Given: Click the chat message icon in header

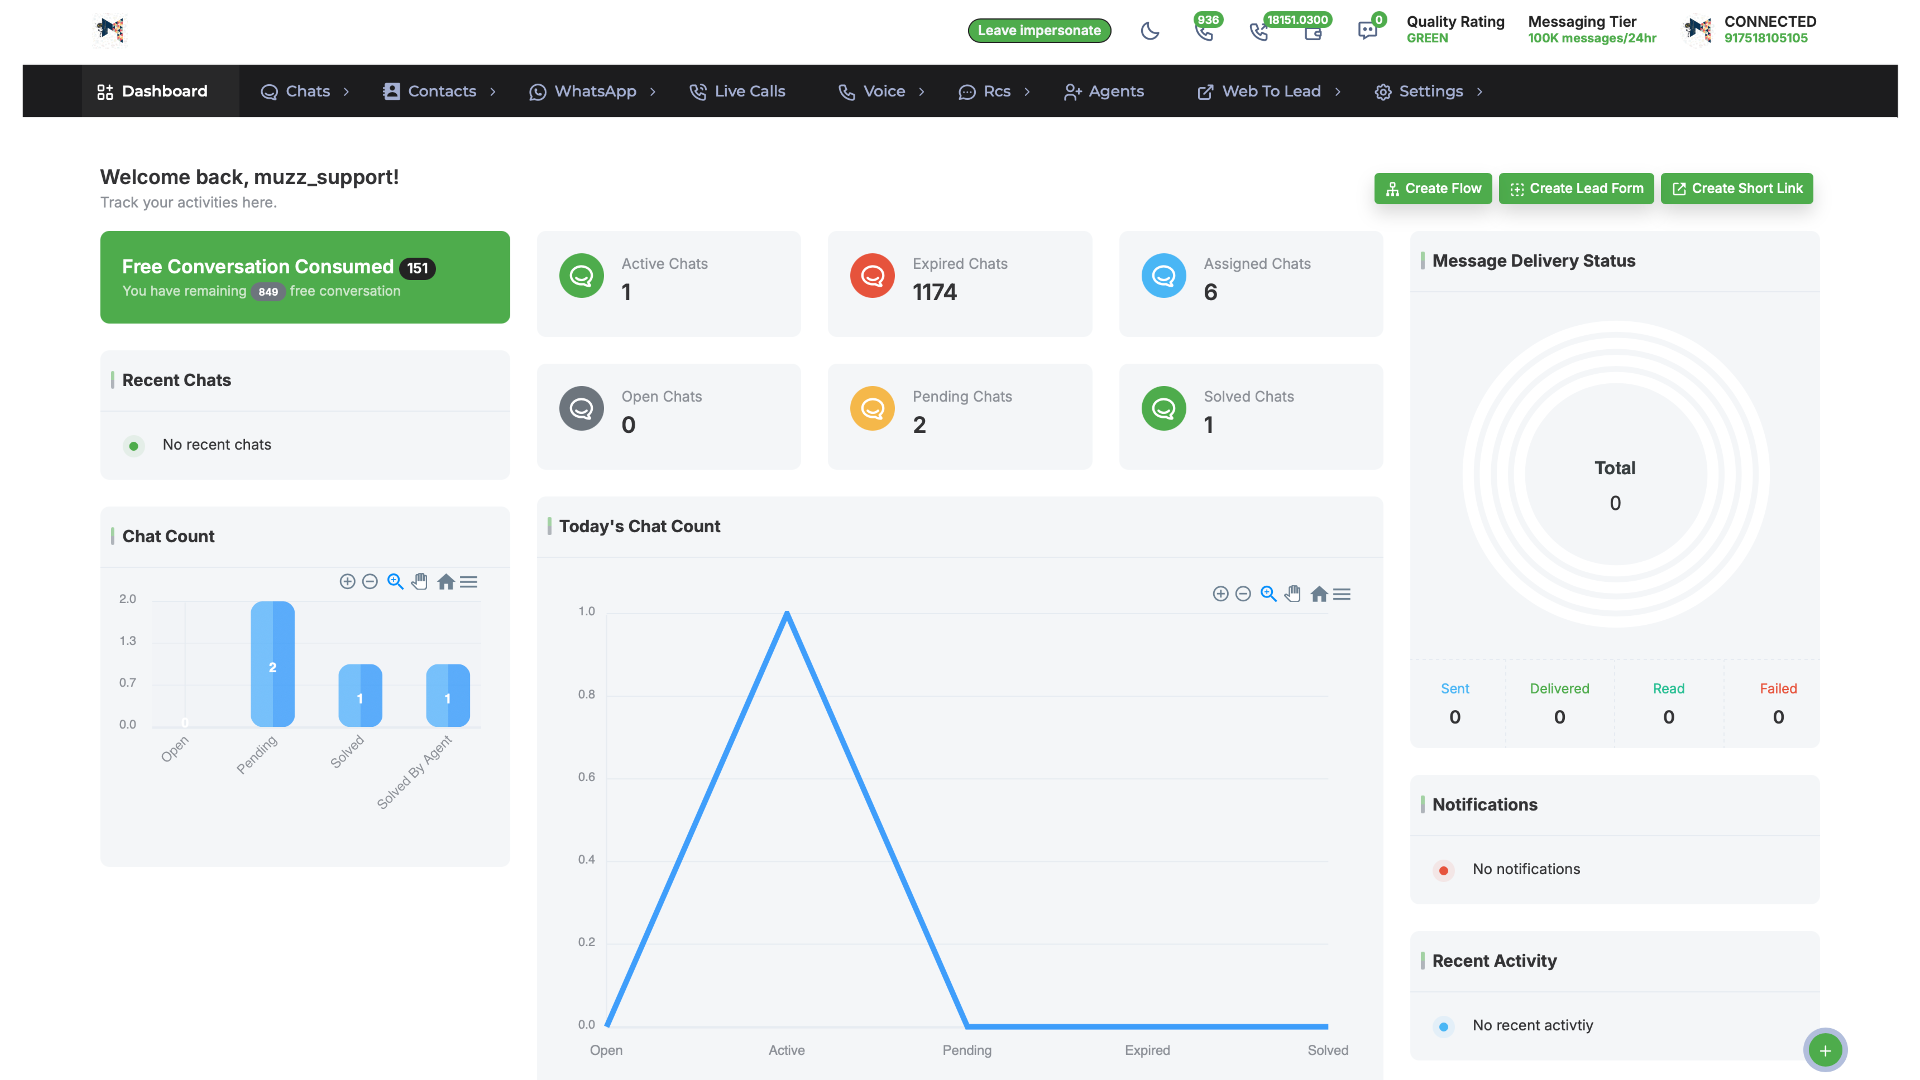Looking at the screenshot, I should pos(1367,31).
